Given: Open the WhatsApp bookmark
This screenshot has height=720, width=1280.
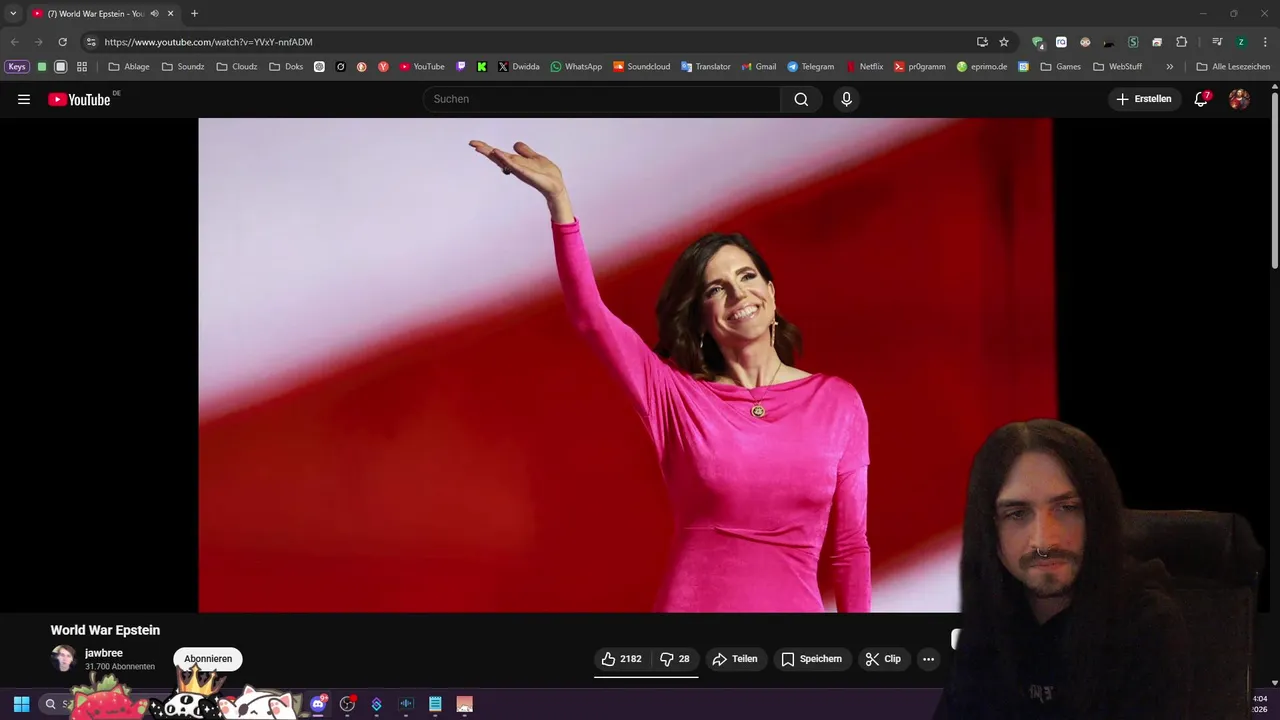Looking at the screenshot, I should click(x=576, y=67).
